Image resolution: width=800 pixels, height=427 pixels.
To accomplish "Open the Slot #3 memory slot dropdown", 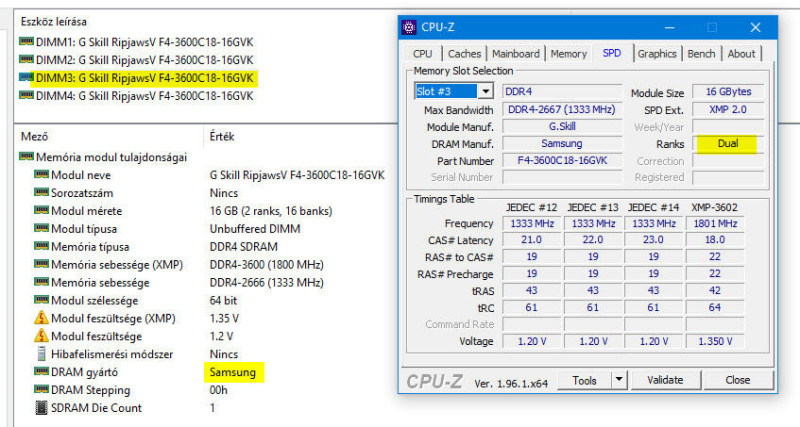I will 486,91.
